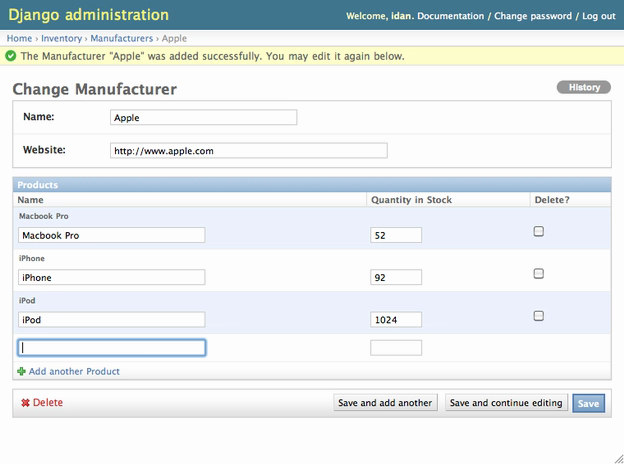Click the Products section header
This screenshot has height=464, width=624.
coord(312,185)
